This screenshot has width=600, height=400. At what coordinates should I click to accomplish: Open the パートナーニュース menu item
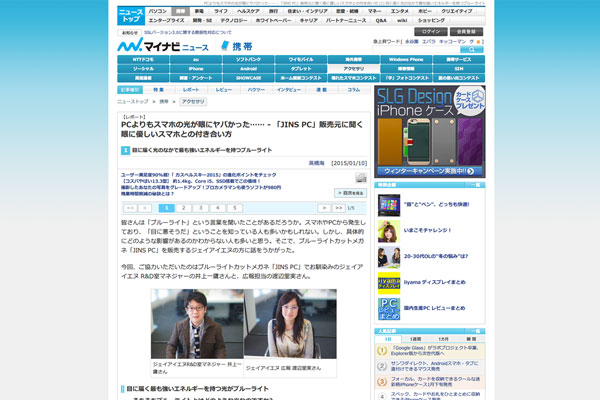346,21
